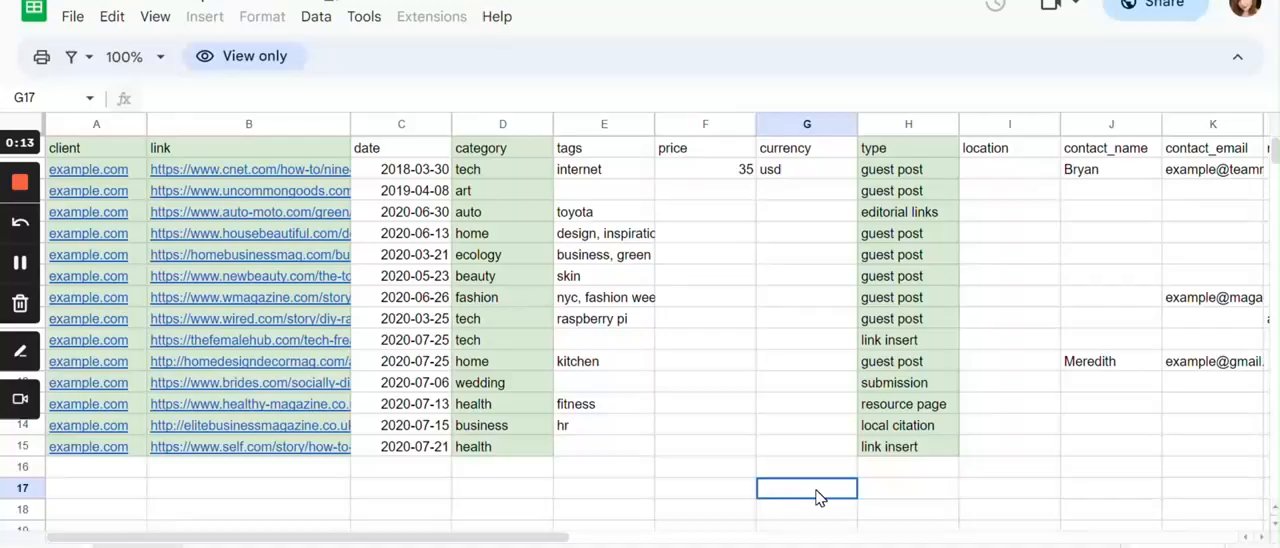Click the Share button
Viewport: 1280px width, 548px height.
click(x=1154, y=6)
